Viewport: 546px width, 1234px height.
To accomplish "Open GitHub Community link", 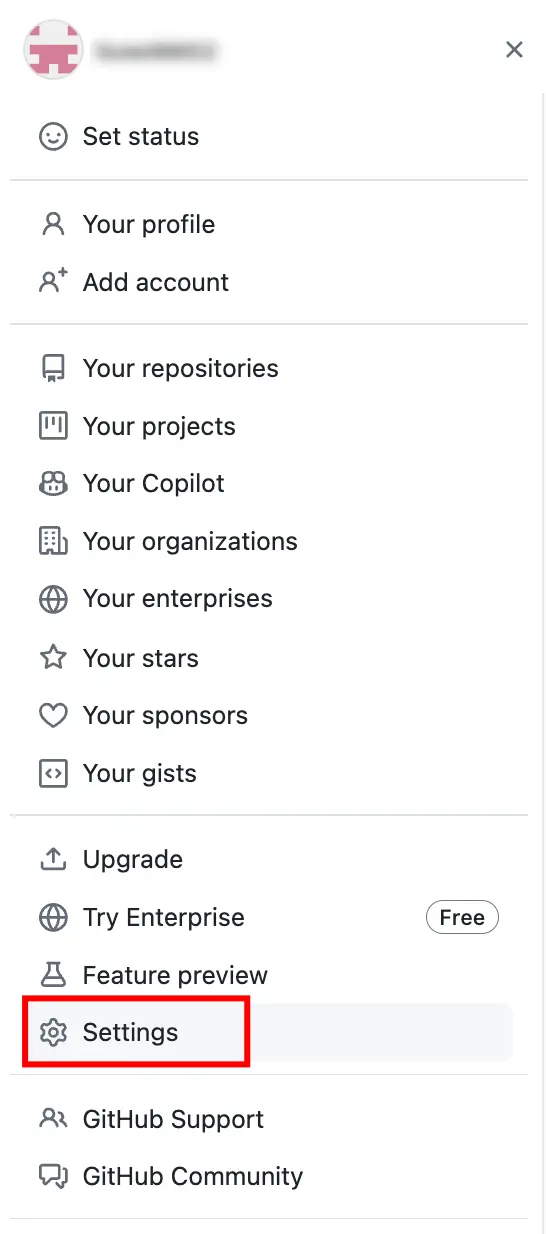I will pyautogui.click(x=268, y=1176).
